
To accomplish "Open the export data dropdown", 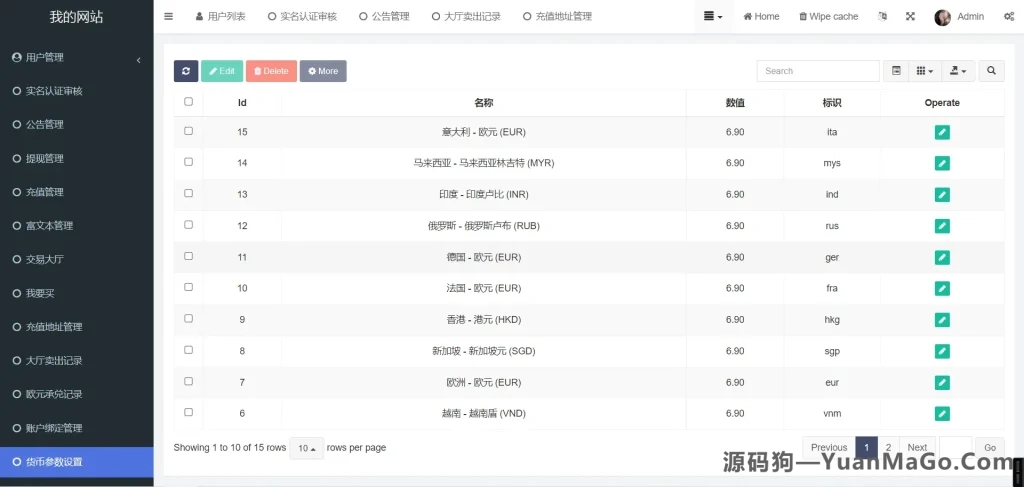I will (958, 71).
